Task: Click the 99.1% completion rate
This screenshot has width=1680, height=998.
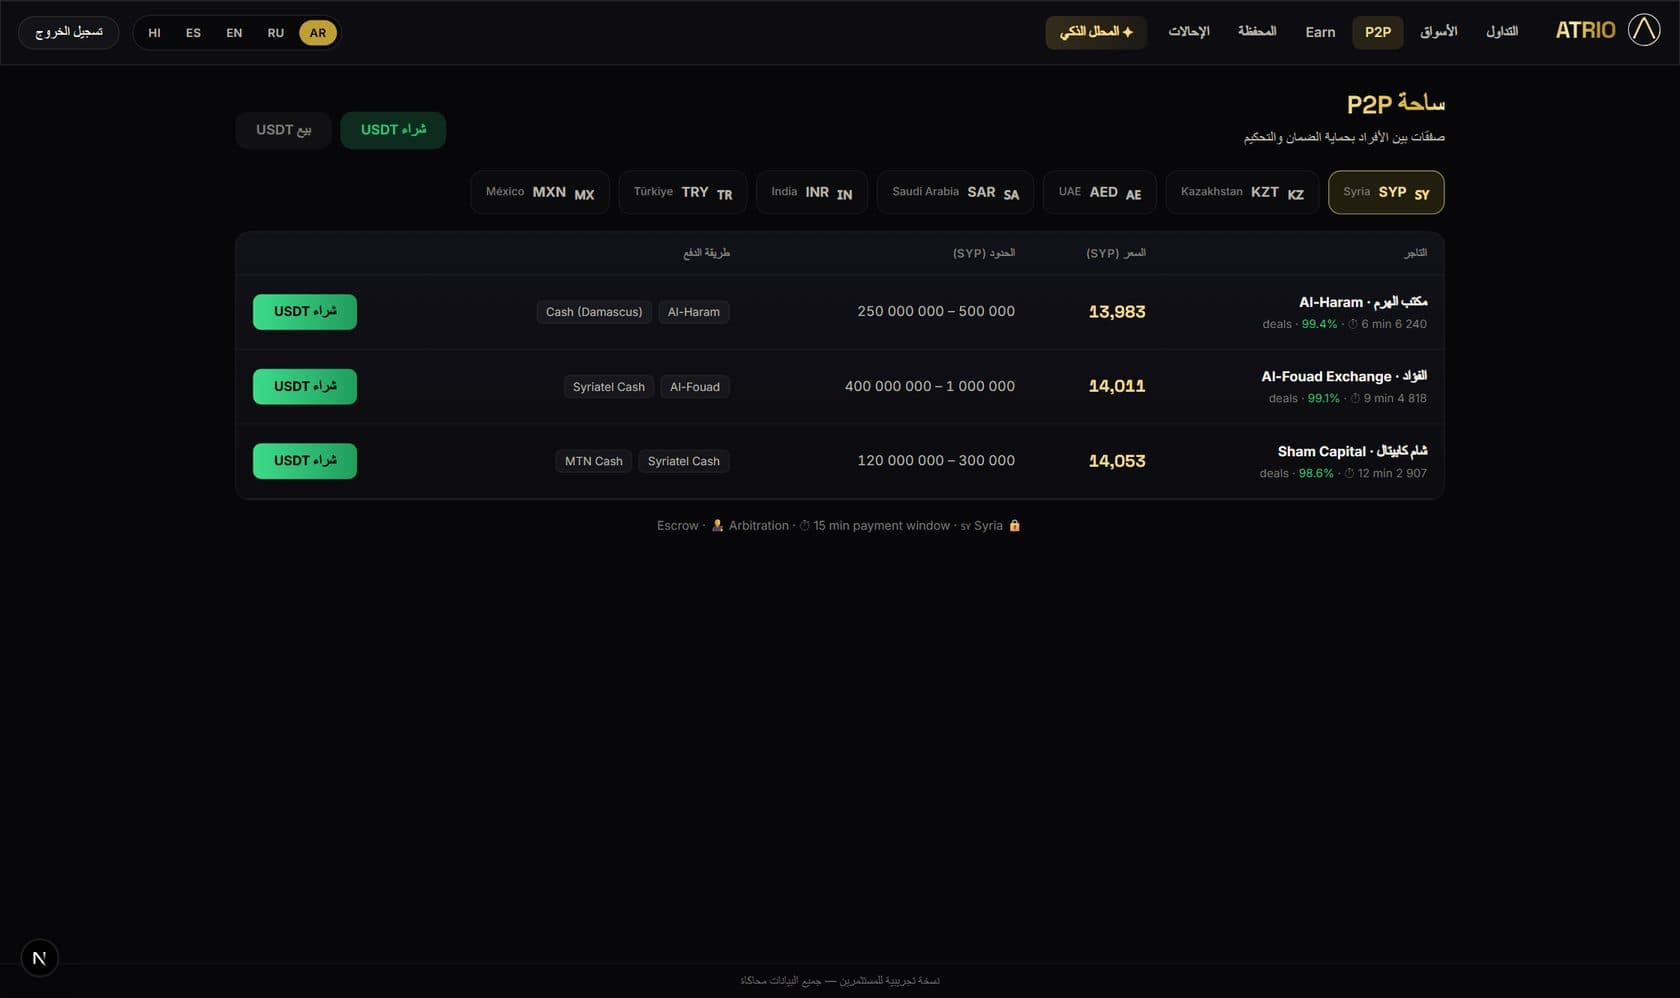Action: coord(1324,399)
